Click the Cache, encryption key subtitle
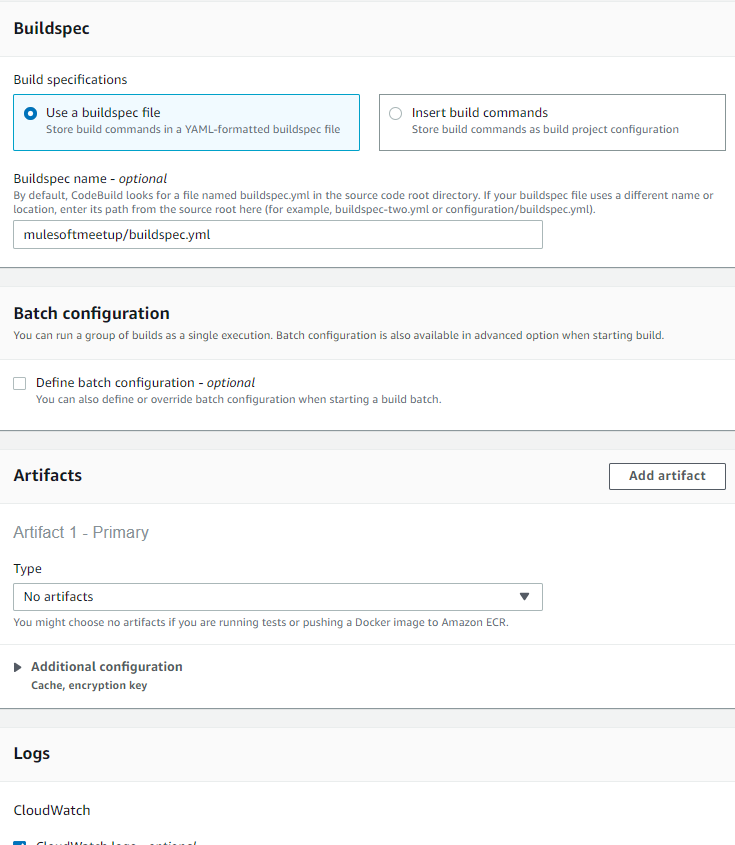The image size is (735, 845). tap(89, 686)
